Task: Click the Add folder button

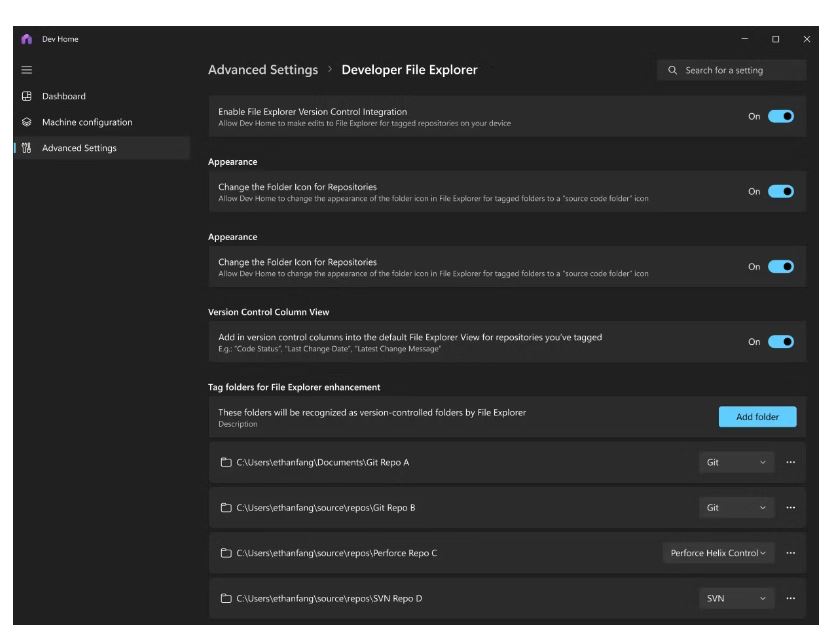Action: [757, 417]
